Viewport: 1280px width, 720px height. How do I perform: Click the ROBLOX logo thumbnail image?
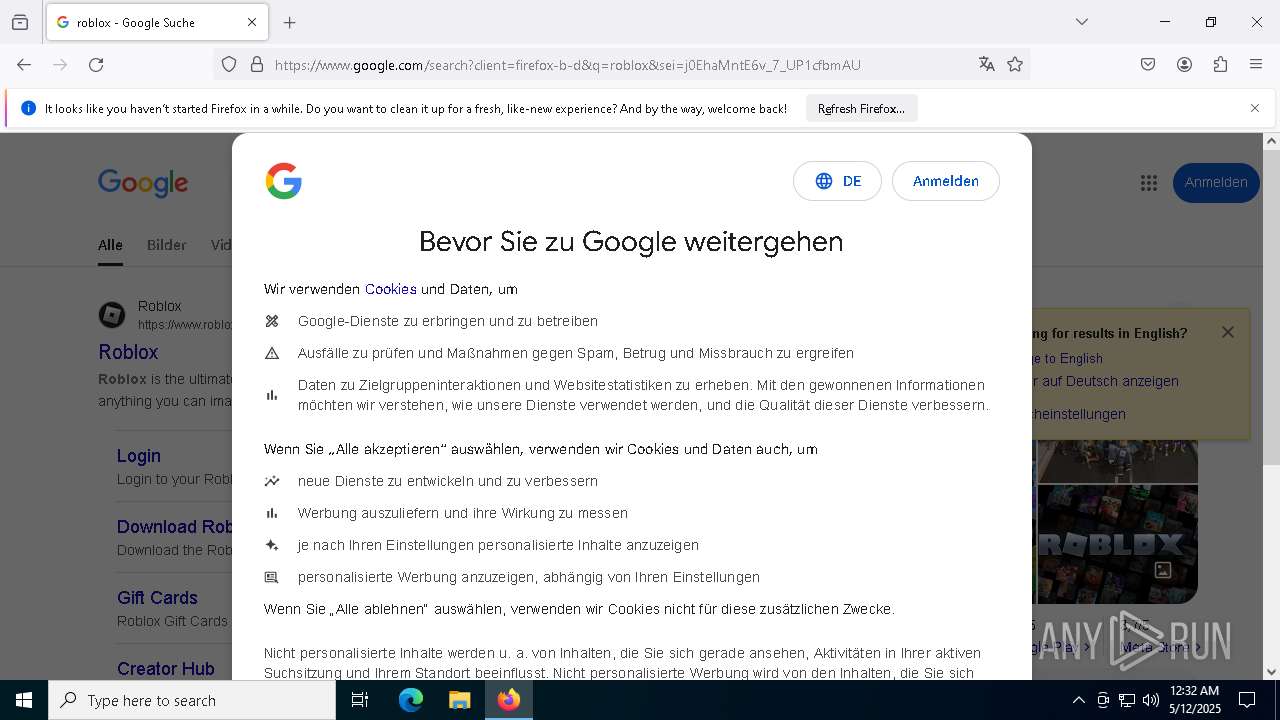click(1117, 544)
